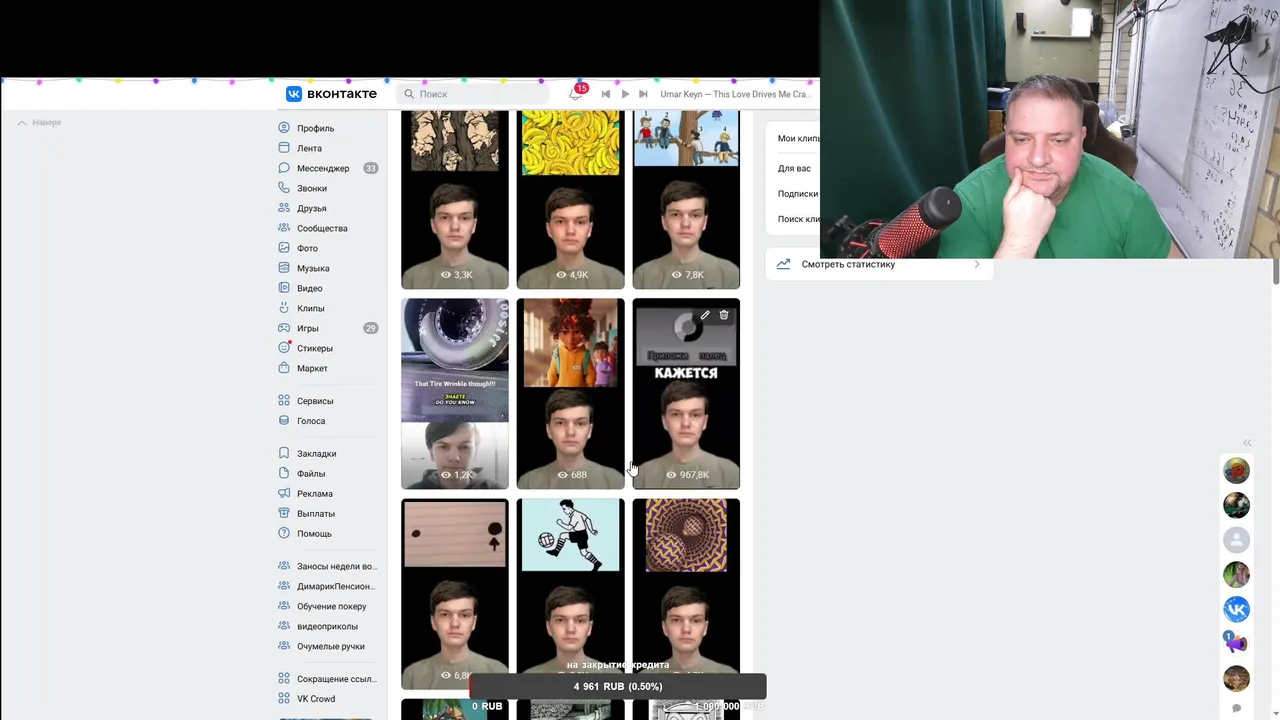
Task: Select the Подписки clips tab
Action: [798, 193]
